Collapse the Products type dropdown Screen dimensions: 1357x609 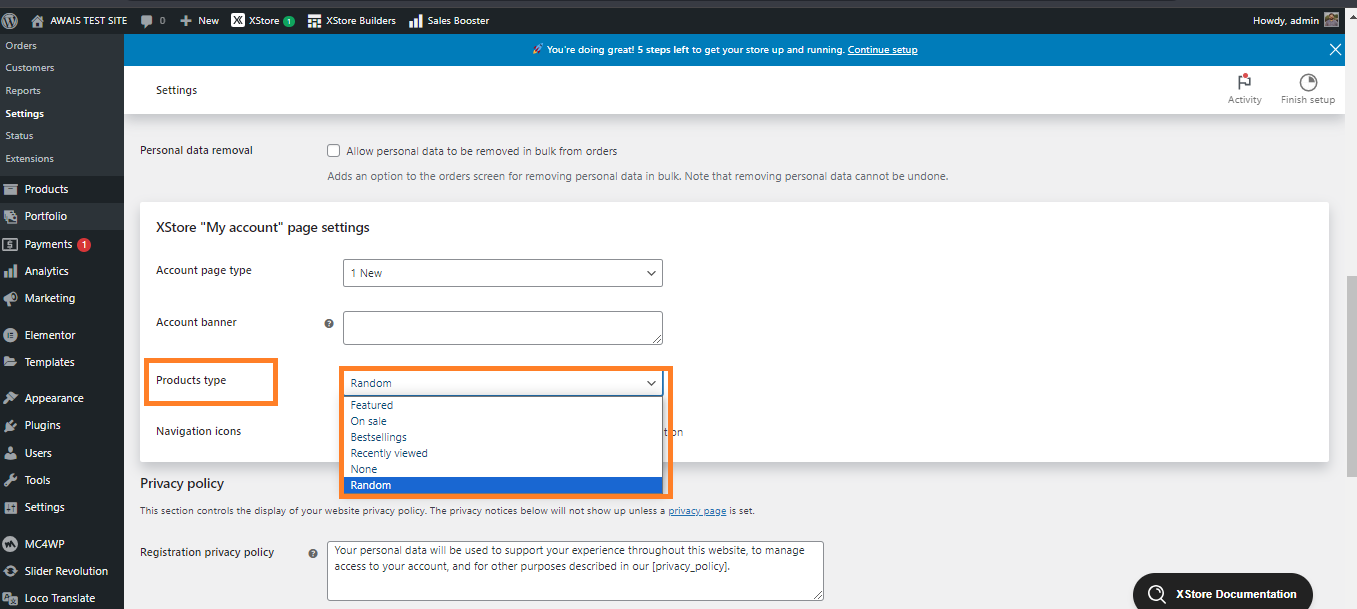coord(503,383)
